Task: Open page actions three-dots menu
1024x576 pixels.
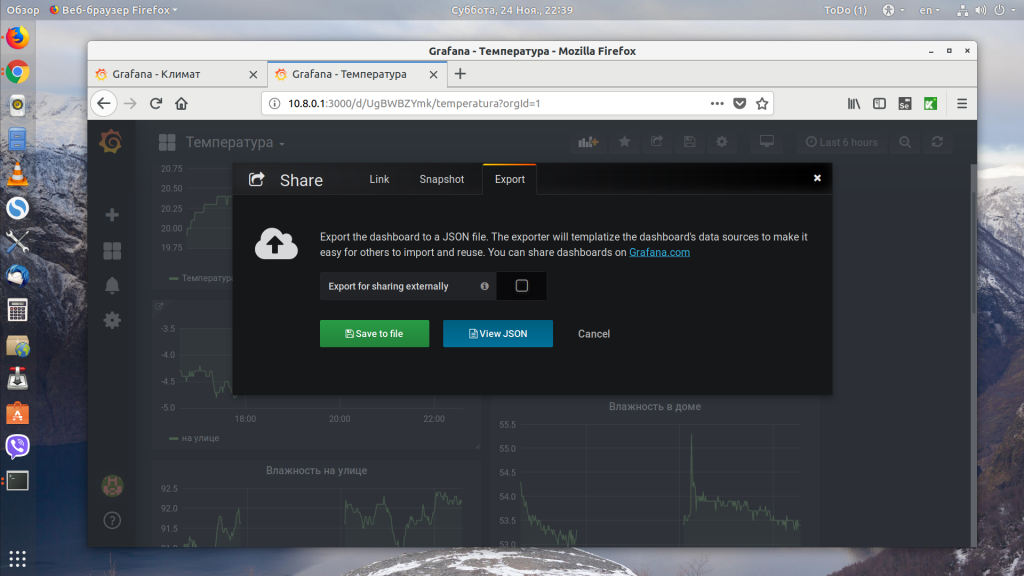Action: (x=717, y=103)
